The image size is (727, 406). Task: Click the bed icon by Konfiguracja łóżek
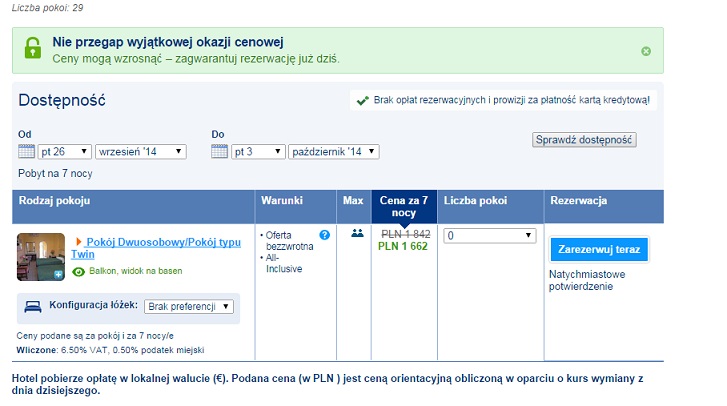32,306
